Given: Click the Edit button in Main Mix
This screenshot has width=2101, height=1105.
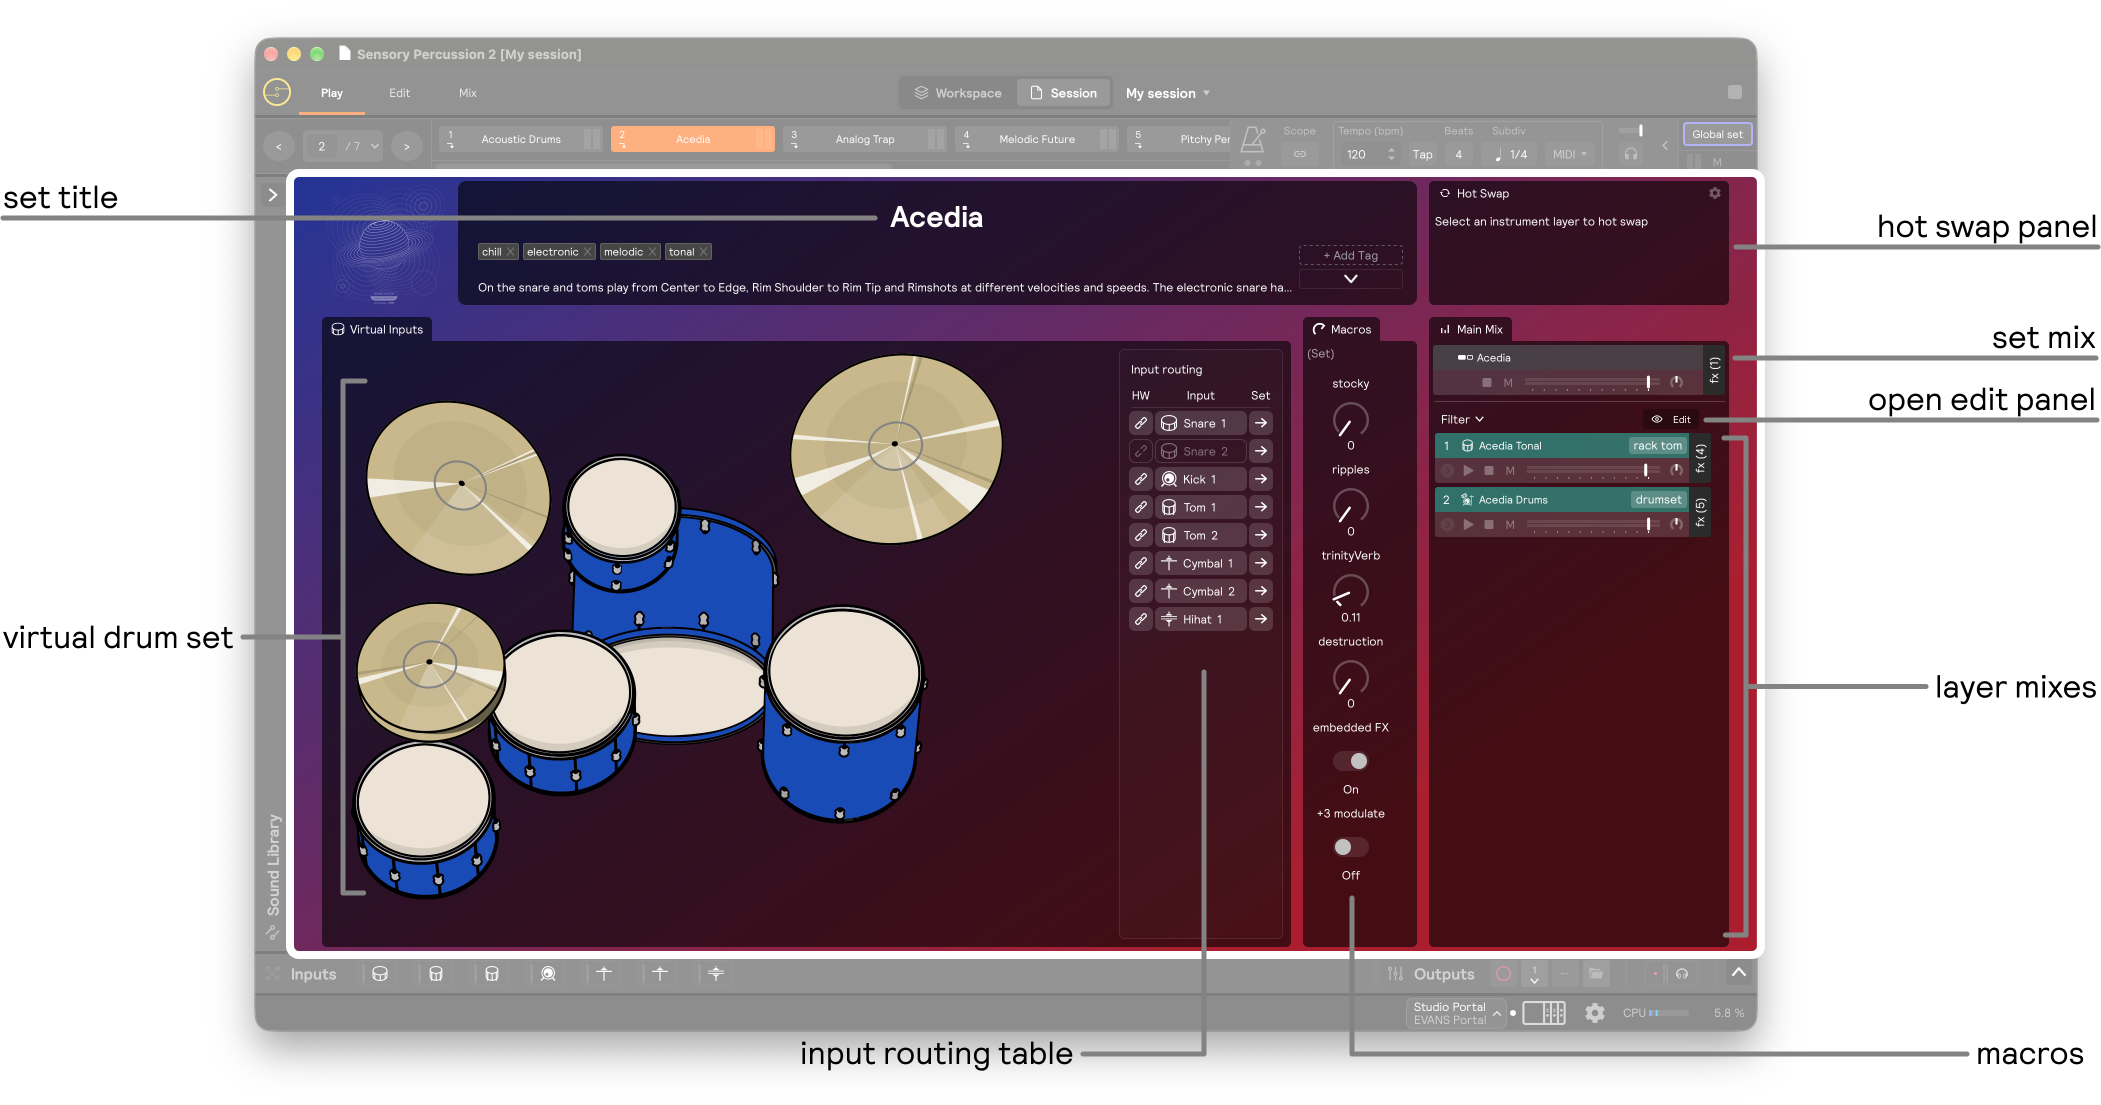Looking at the screenshot, I should (1672, 419).
